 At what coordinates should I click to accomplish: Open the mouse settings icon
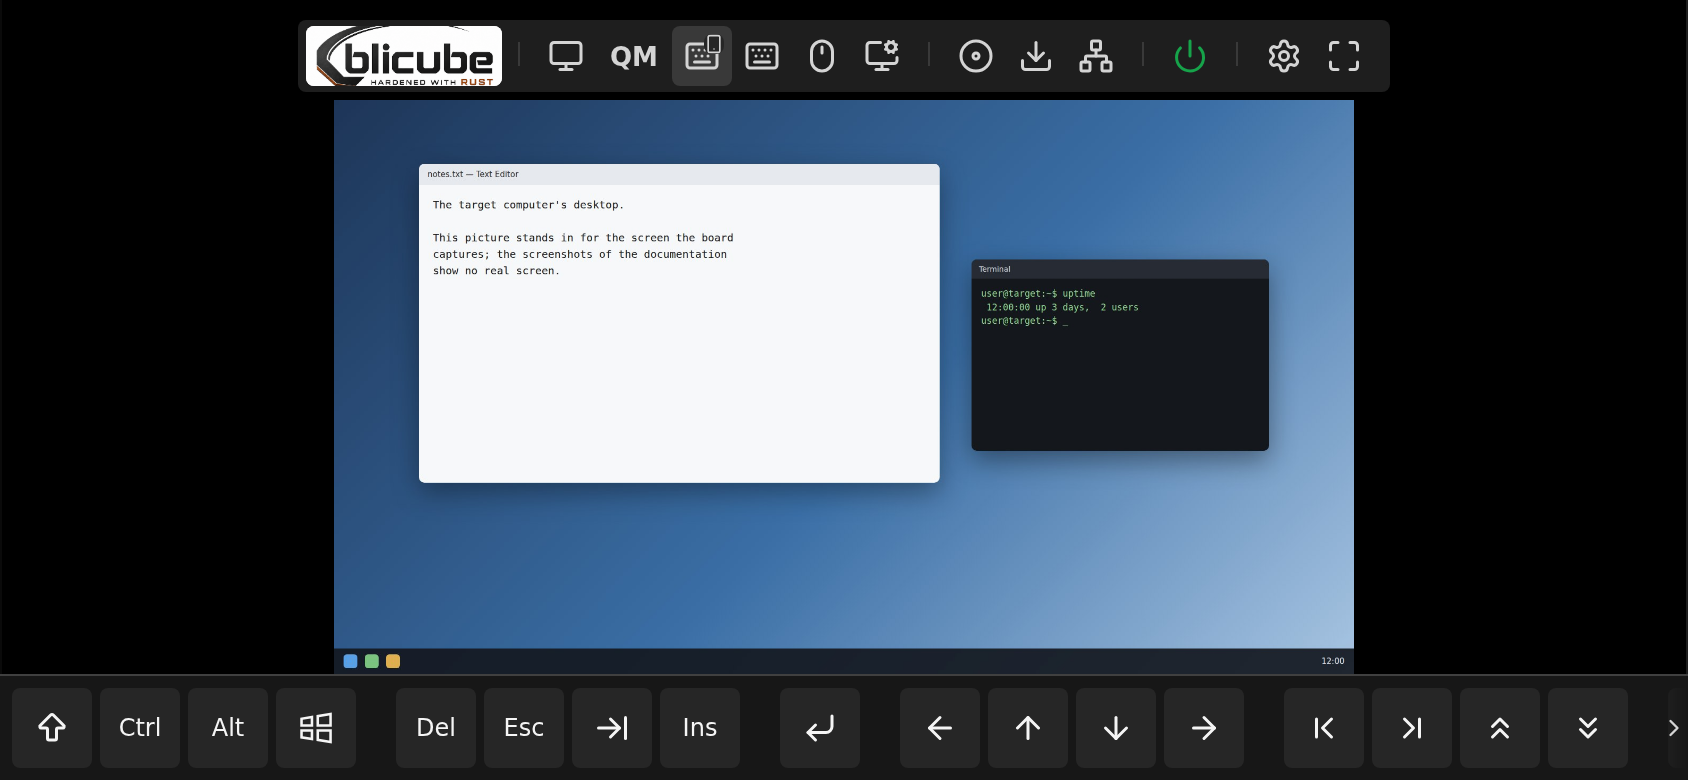tap(822, 56)
